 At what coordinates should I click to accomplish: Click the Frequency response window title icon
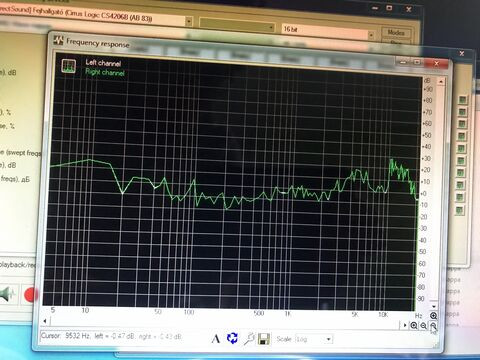coord(59,40)
